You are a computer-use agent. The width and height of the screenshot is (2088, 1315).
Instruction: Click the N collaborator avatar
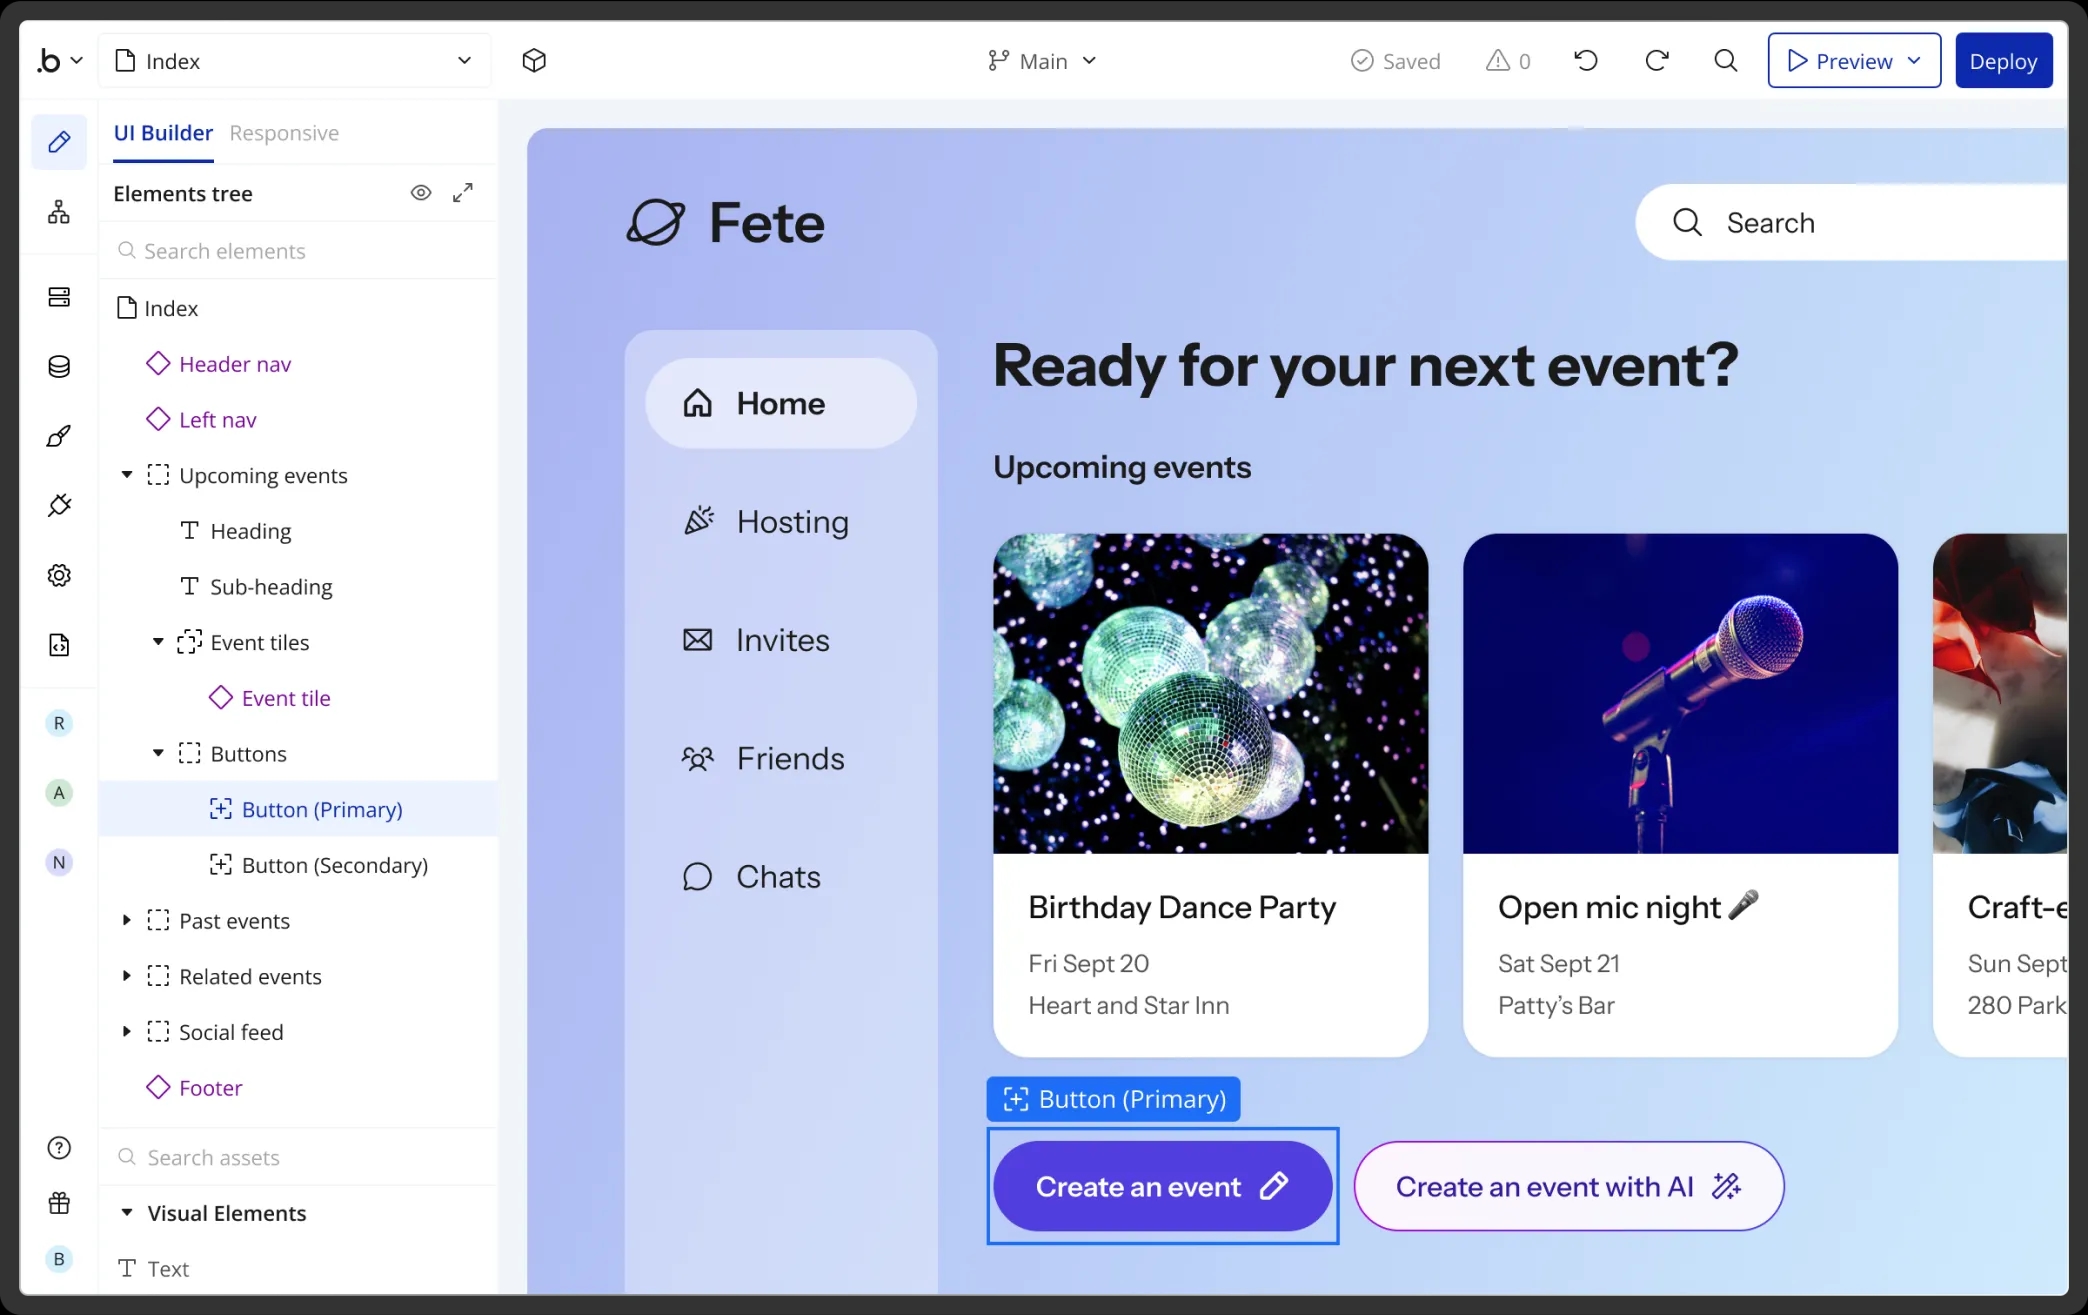tap(59, 862)
